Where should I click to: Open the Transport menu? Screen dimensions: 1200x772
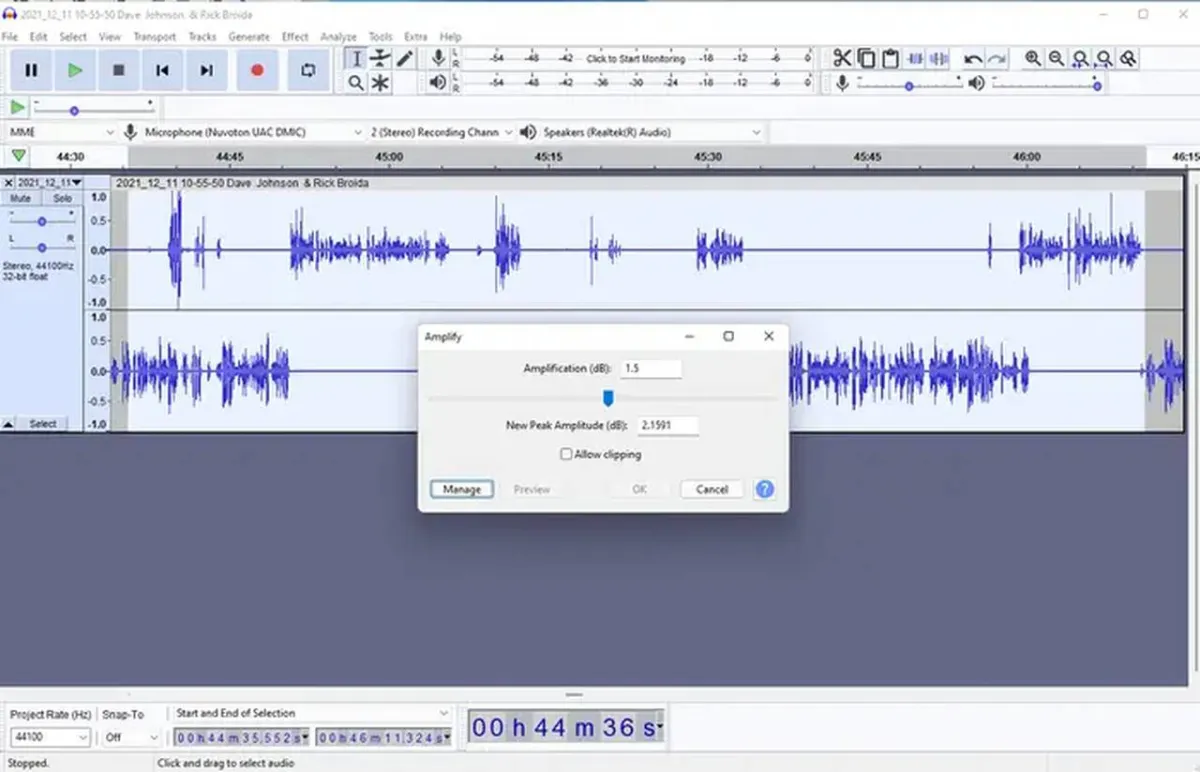155,36
